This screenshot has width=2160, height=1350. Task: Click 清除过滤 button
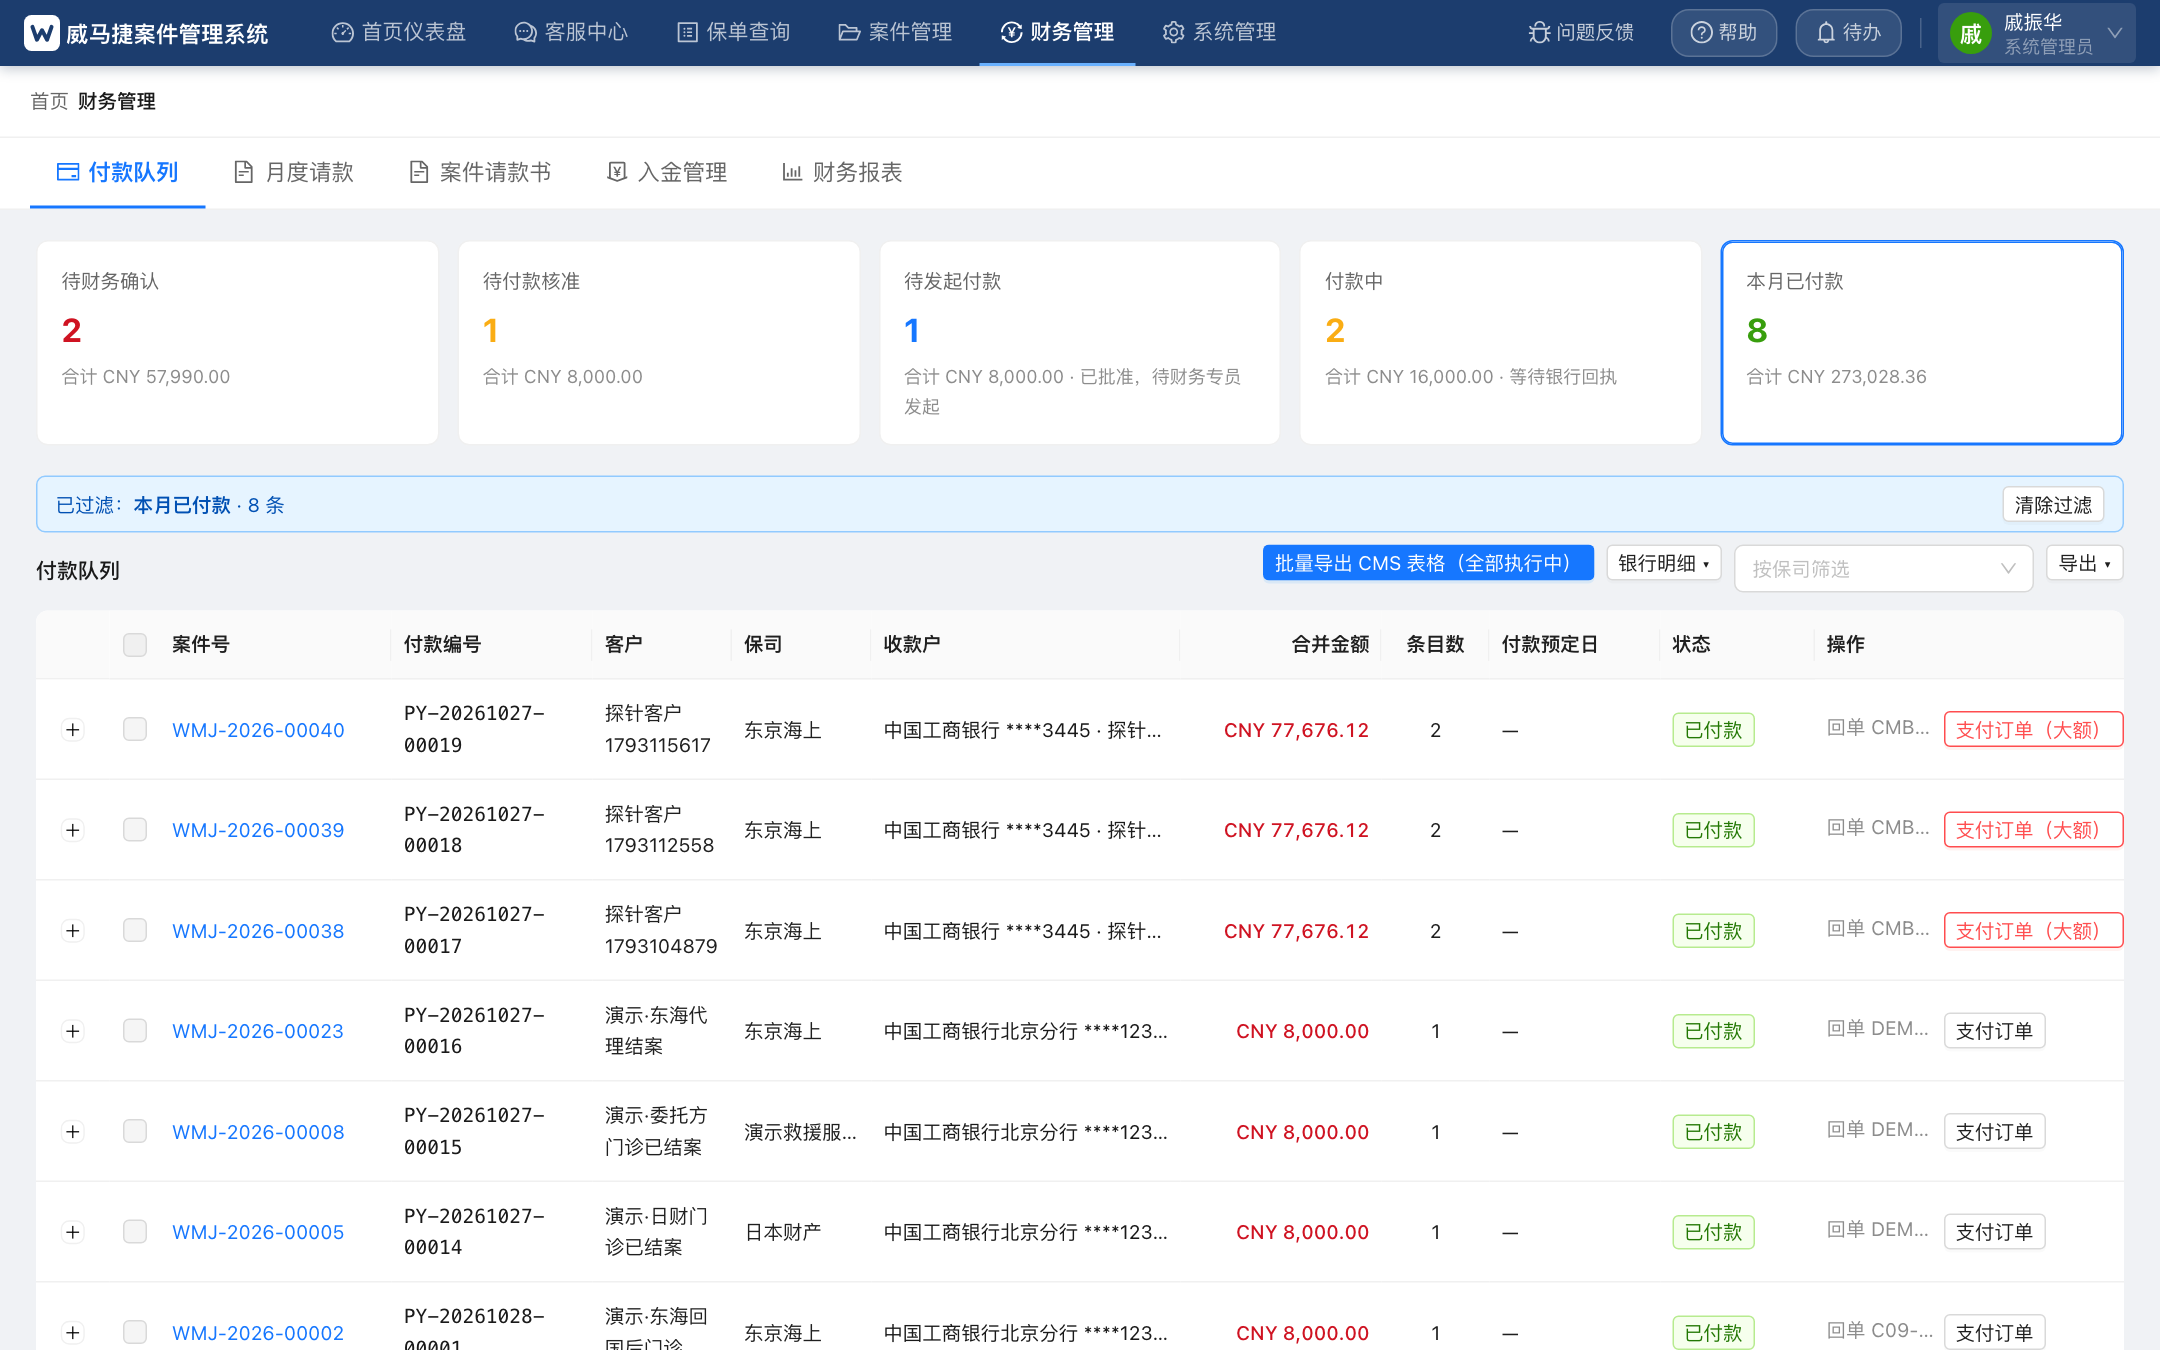[2053, 504]
